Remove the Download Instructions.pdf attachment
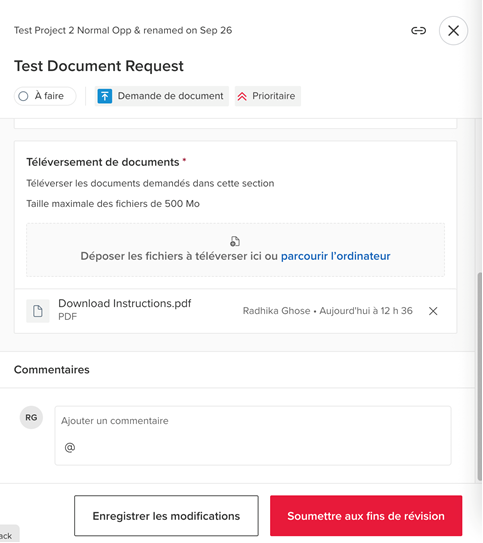This screenshot has width=483, height=543. (x=433, y=311)
